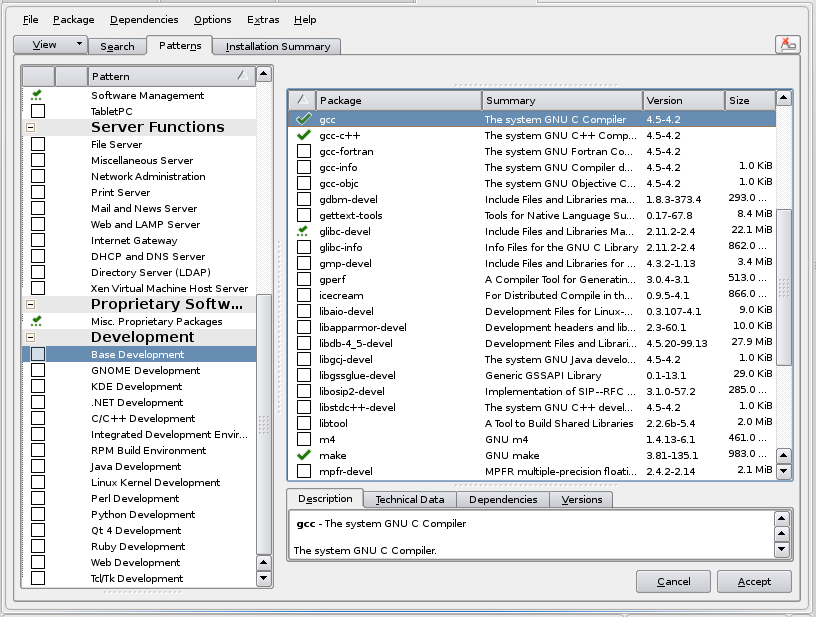Select the gdbm-devel package row
This screenshot has height=617, width=816.
(x=532, y=199)
